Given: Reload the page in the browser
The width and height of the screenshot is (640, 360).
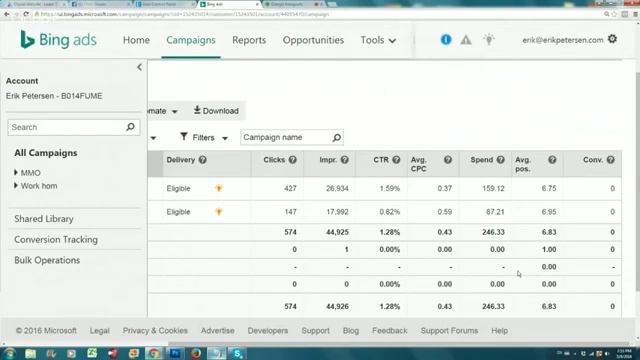Looking at the screenshot, I should [x=26, y=14].
